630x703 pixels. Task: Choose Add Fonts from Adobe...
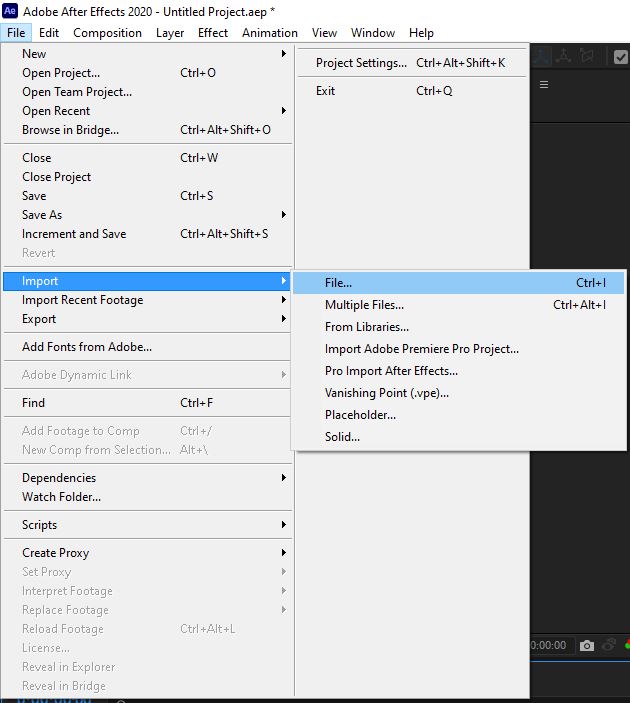tap(147, 347)
